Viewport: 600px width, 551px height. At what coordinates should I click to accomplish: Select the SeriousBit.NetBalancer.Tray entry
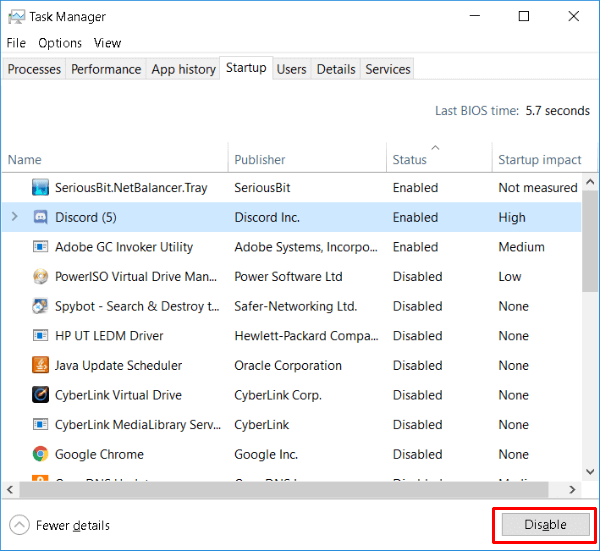[x=131, y=187]
